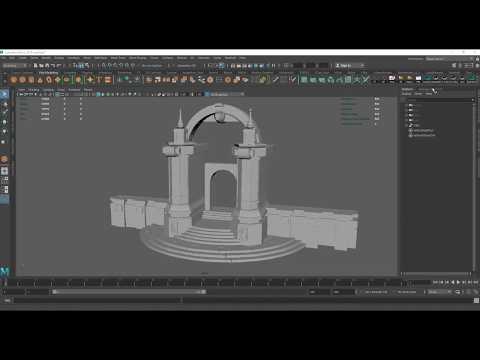The height and width of the screenshot is (360, 480).
Task: Click the current frame number field
Action: [x=422, y=282]
